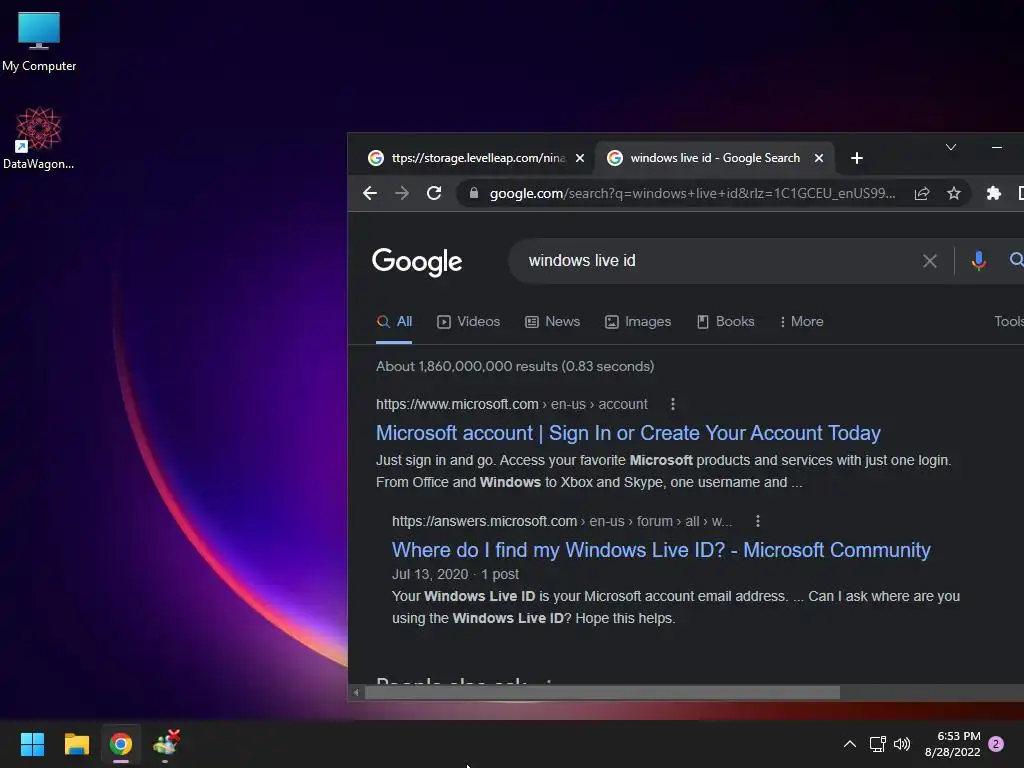Open three-dot menu beside microsoft.com result
This screenshot has width=1024, height=768.
673,404
